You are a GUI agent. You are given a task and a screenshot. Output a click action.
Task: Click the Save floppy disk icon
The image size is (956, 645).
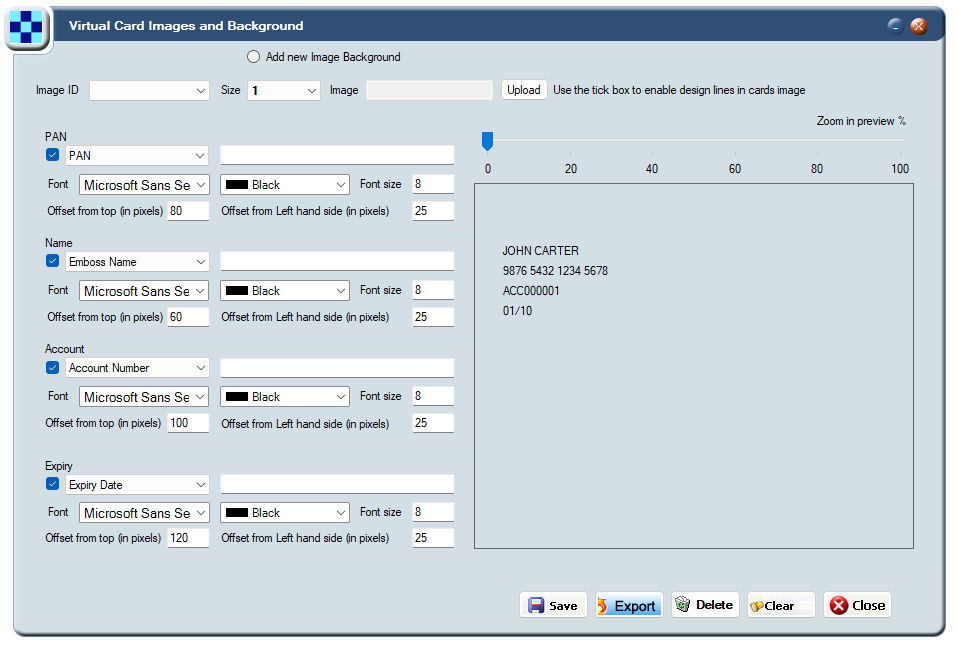[536, 605]
